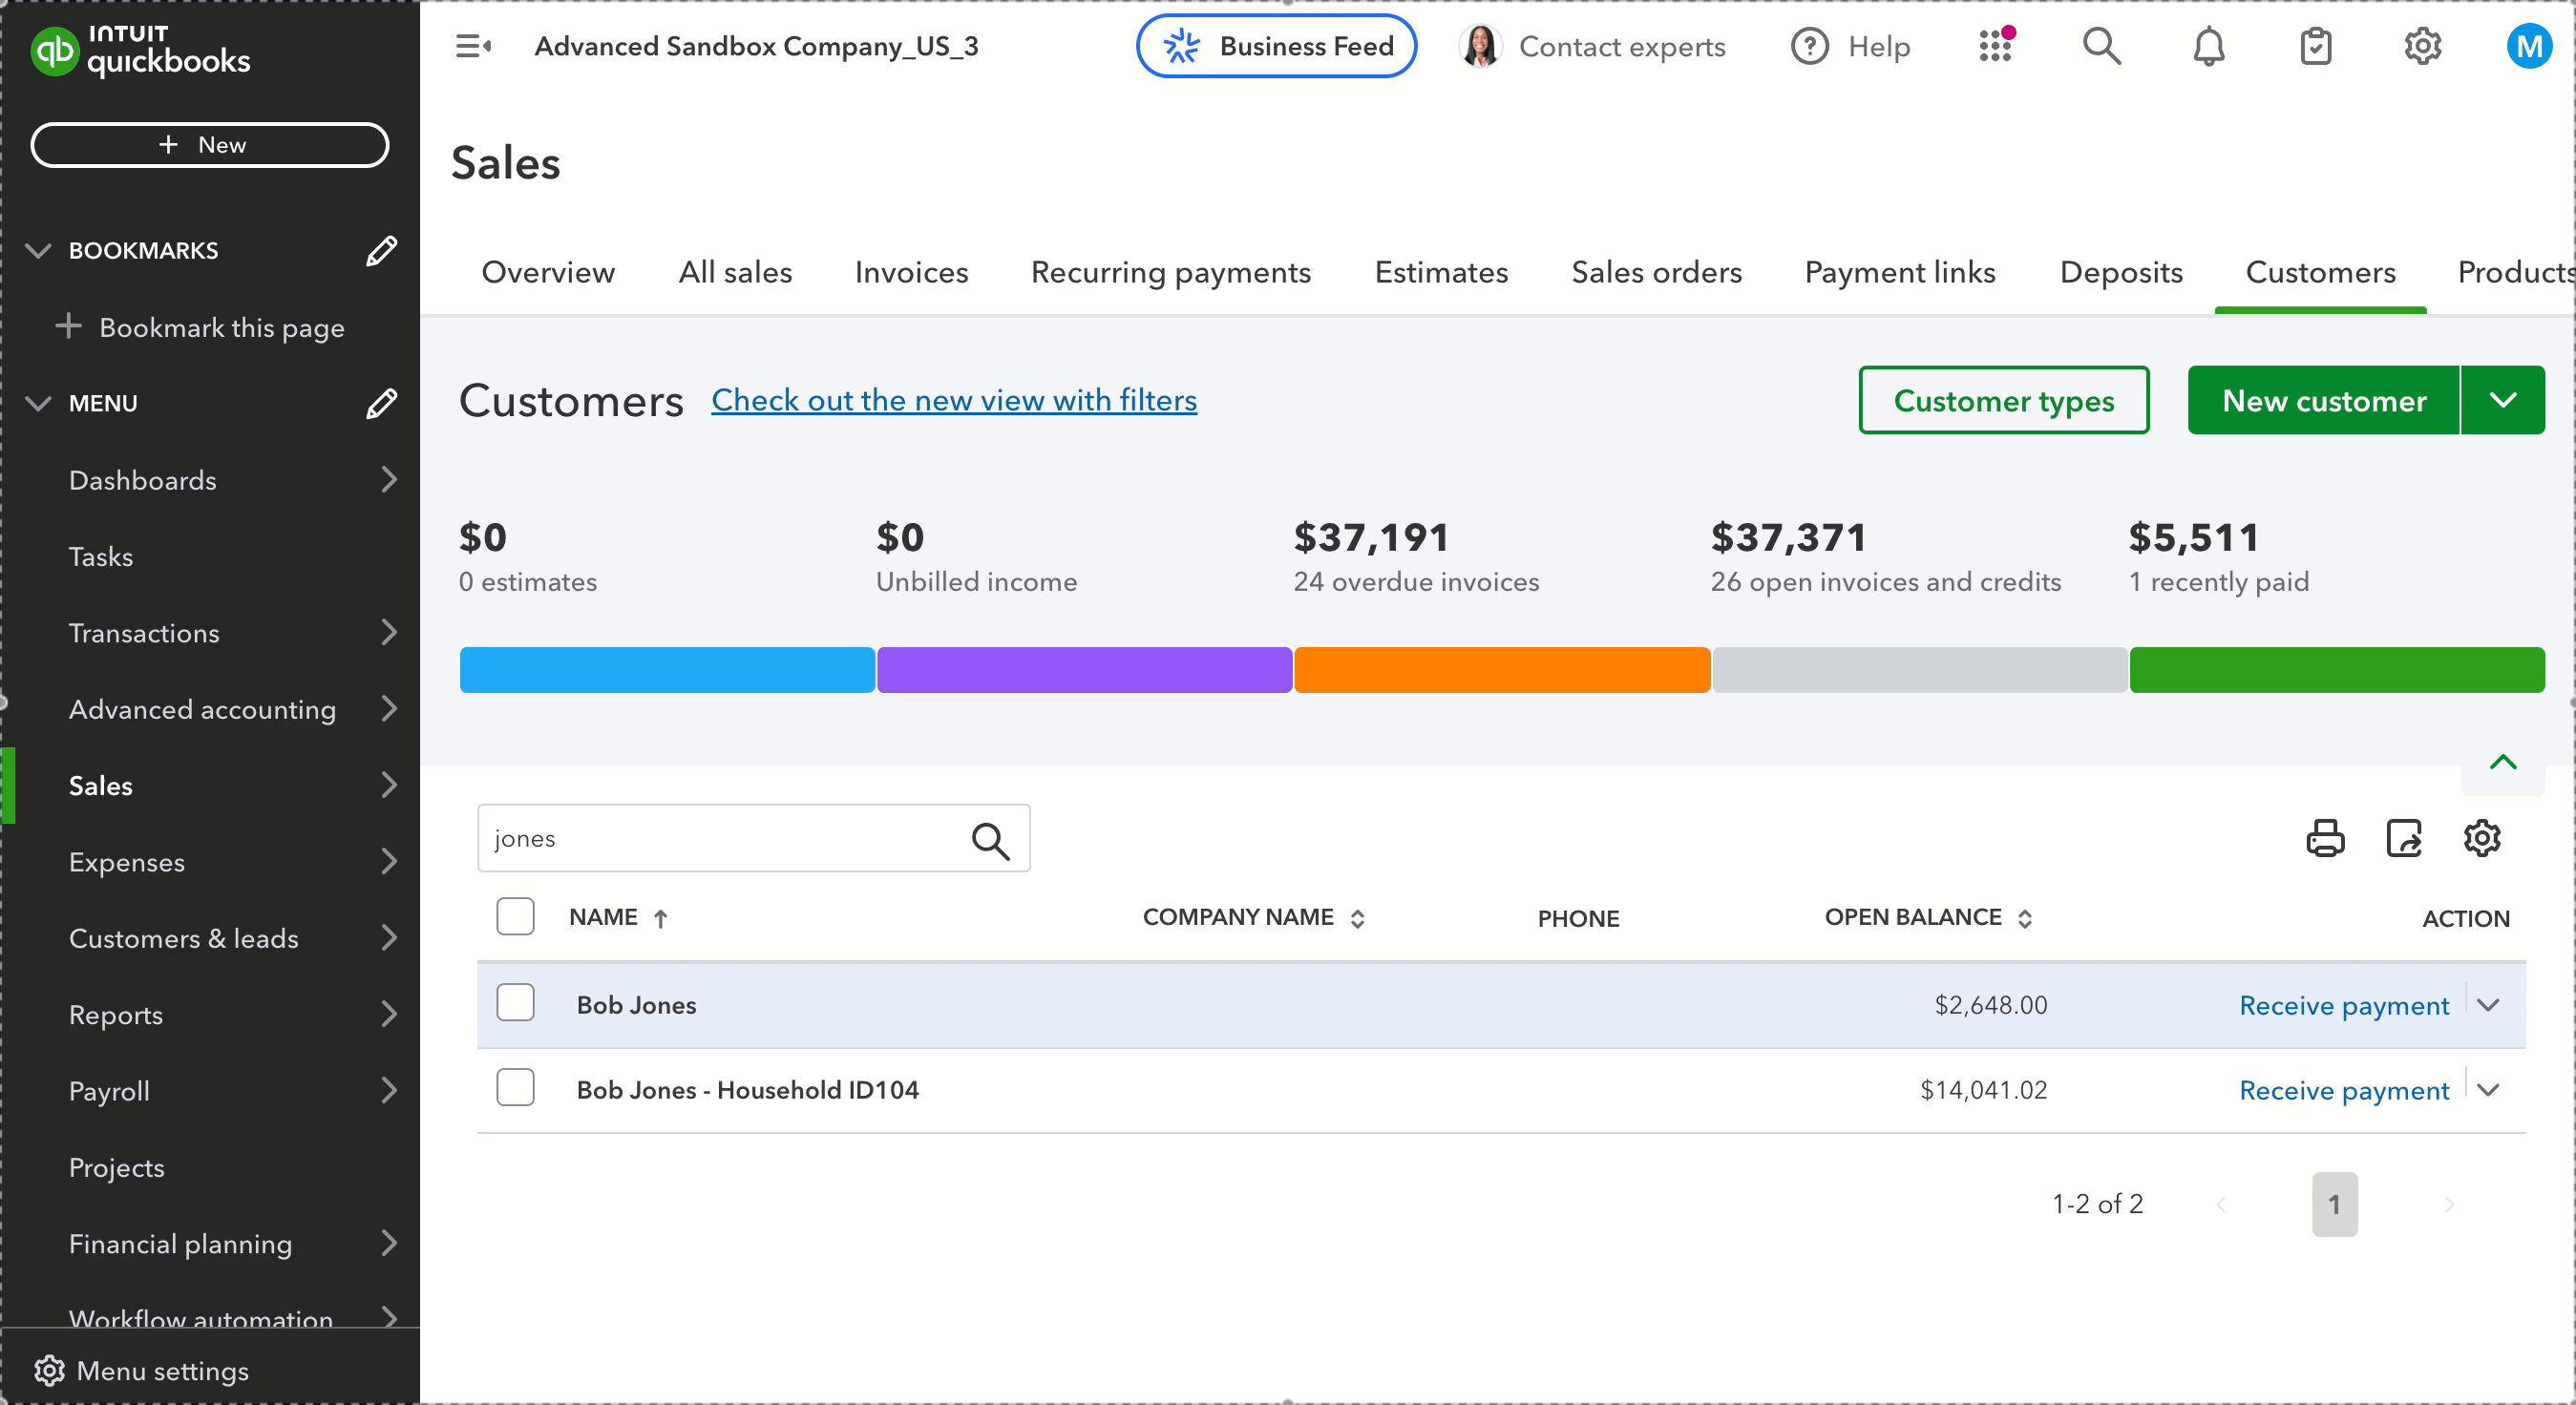Click the export to Excel icon
This screenshot has width=2576, height=1405.
click(x=2404, y=838)
